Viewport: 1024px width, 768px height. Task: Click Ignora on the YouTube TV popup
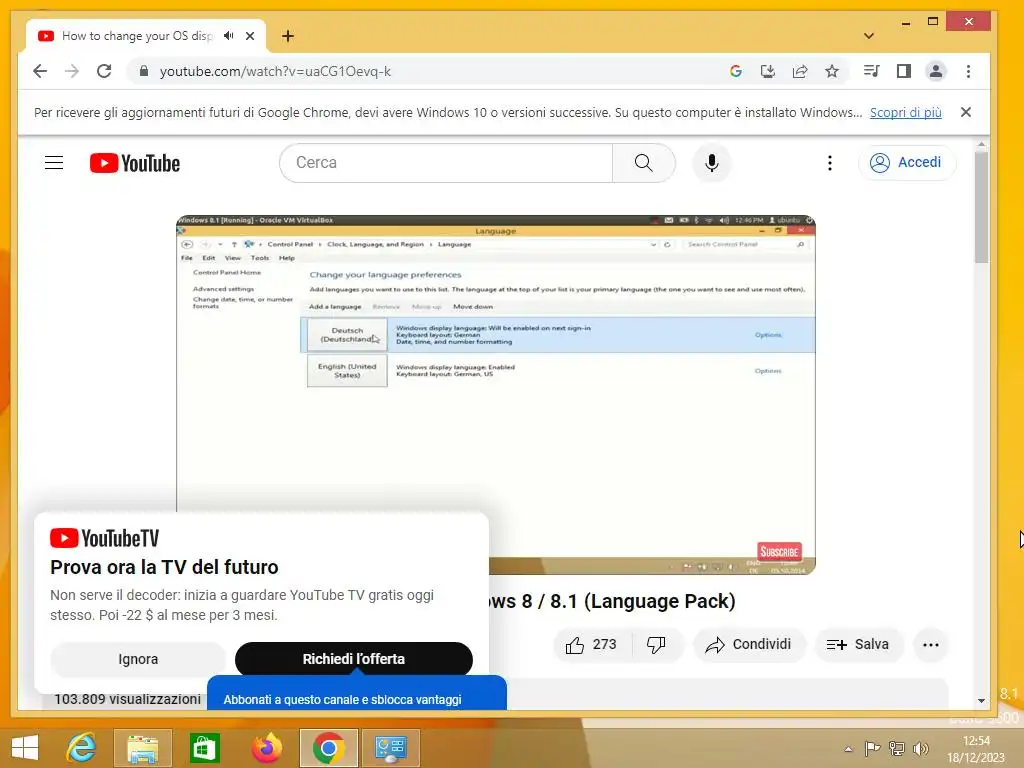pos(138,659)
